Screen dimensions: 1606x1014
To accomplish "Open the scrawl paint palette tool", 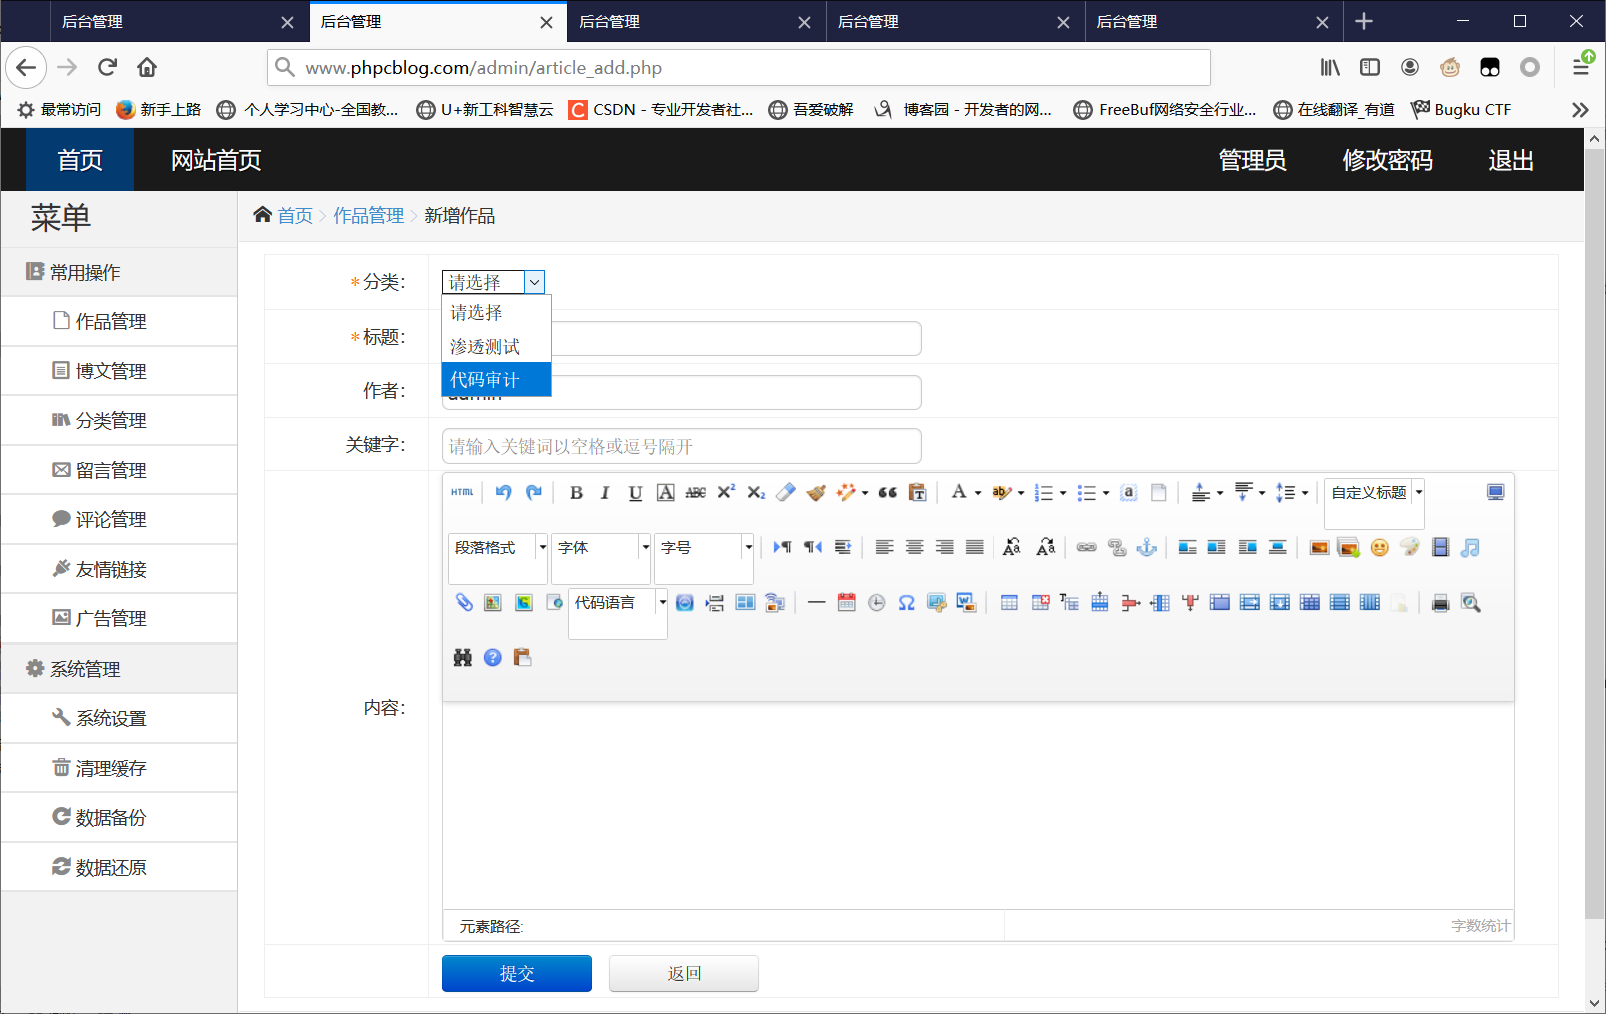I will click(x=1410, y=547).
